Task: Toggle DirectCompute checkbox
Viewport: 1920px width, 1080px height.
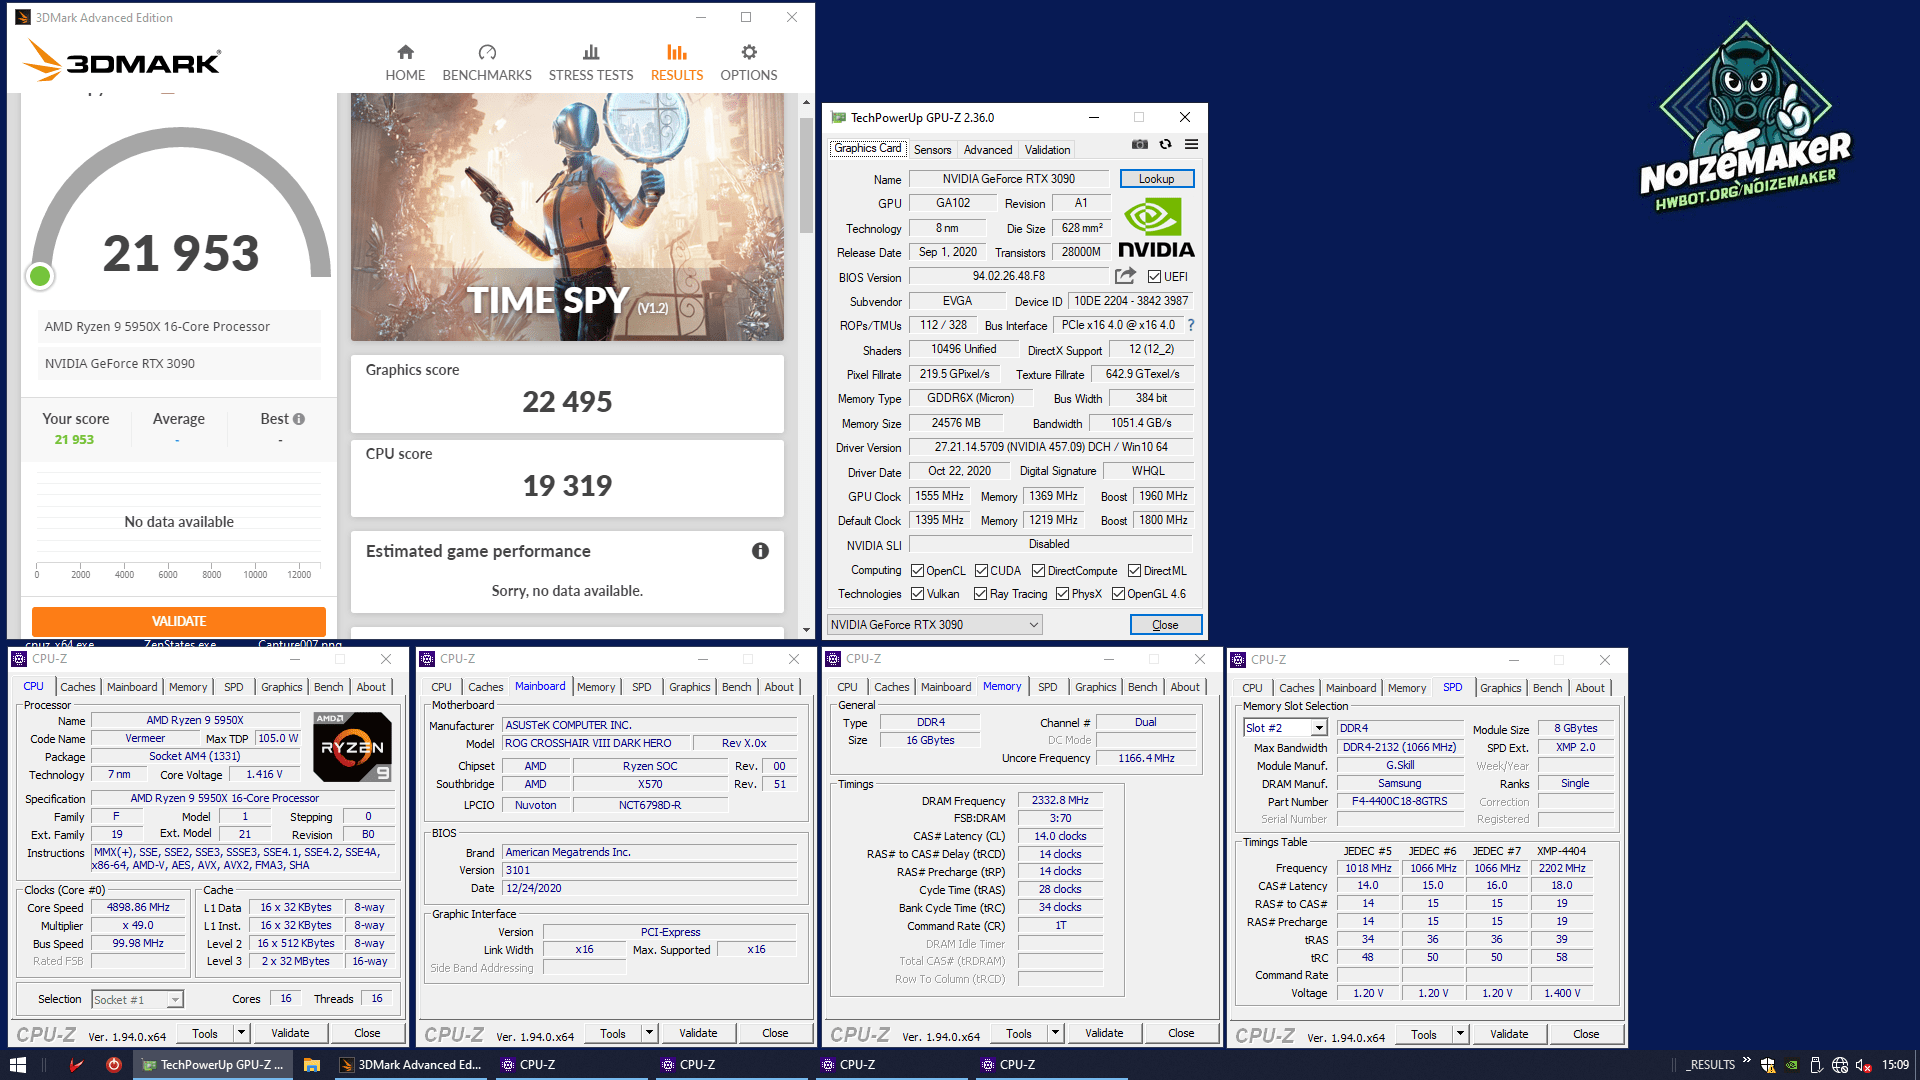Action: point(1039,571)
